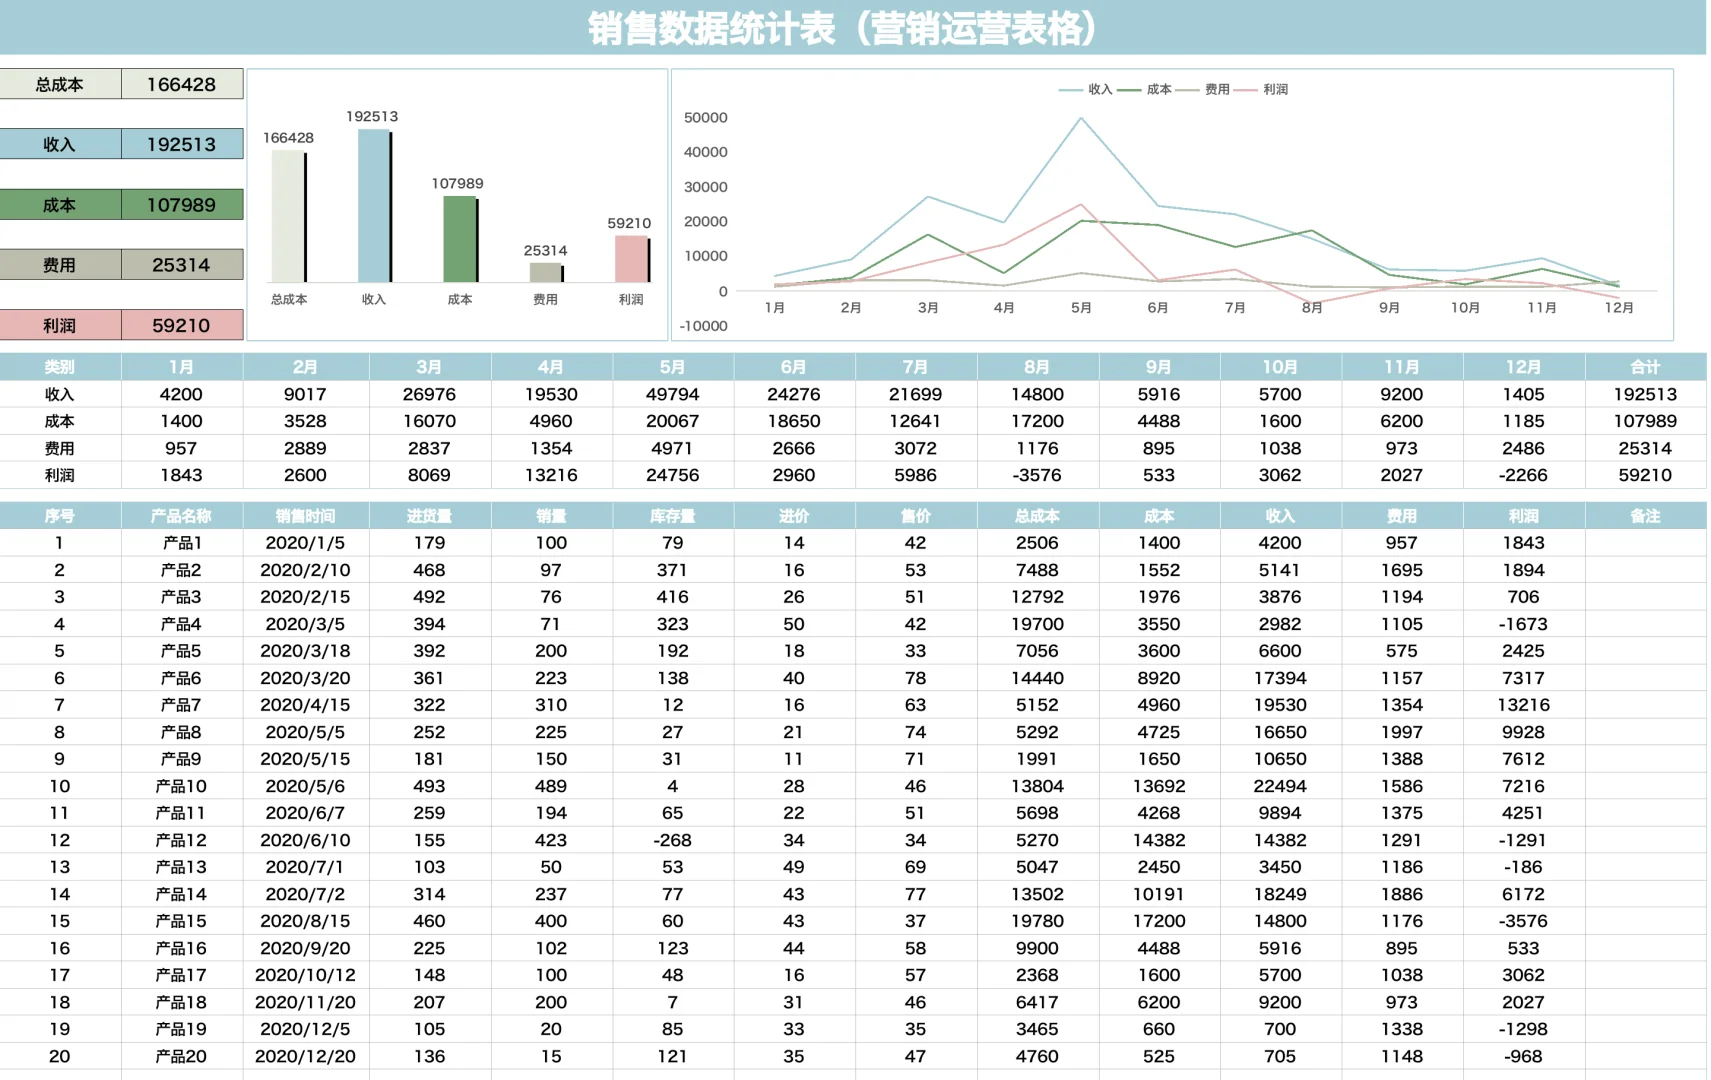Click the 产品15 总成本 cell 19780
The height and width of the screenshot is (1080, 1711).
click(x=1037, y=921)
